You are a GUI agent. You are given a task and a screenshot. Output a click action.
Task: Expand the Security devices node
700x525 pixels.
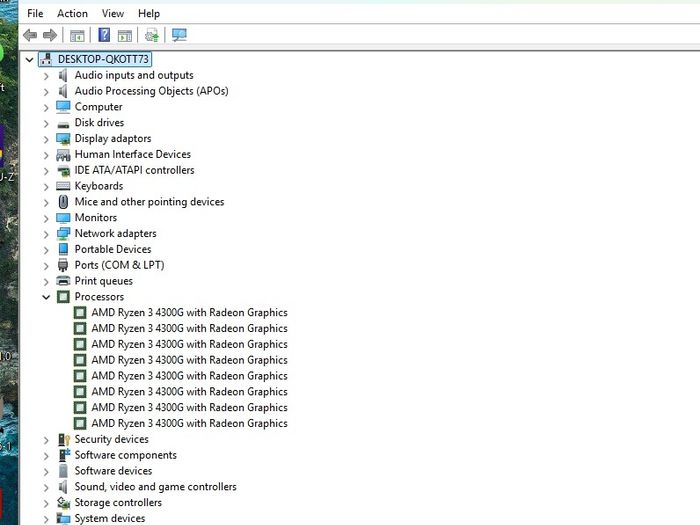tap(46, 440)
